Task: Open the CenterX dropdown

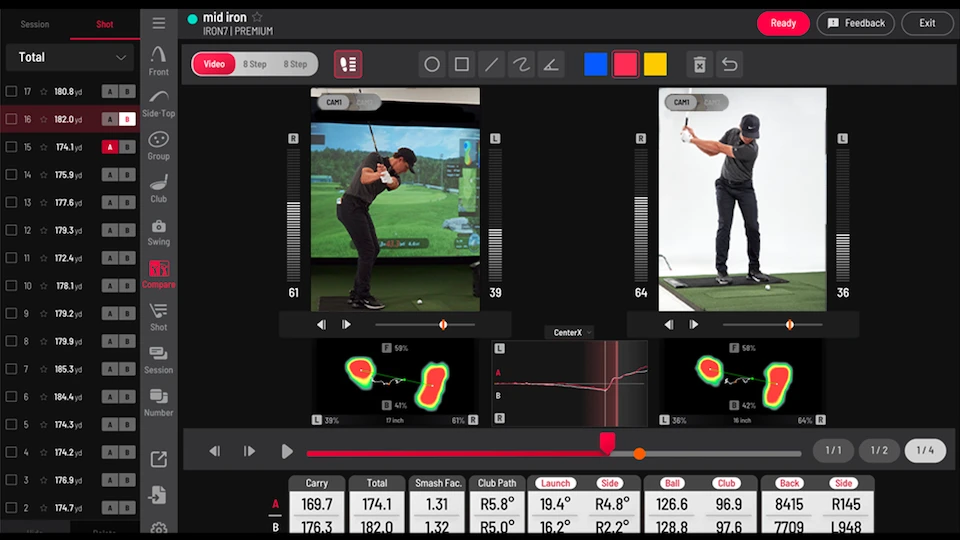Action: point(569,332)
